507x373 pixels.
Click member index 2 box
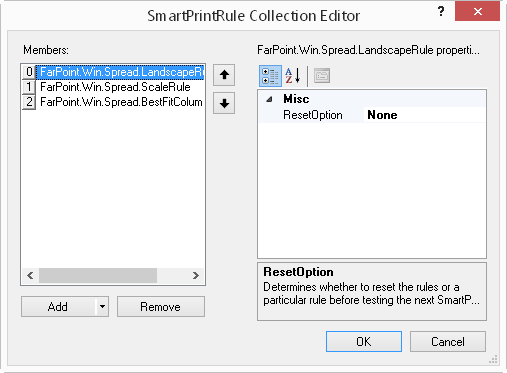[29, 102]
